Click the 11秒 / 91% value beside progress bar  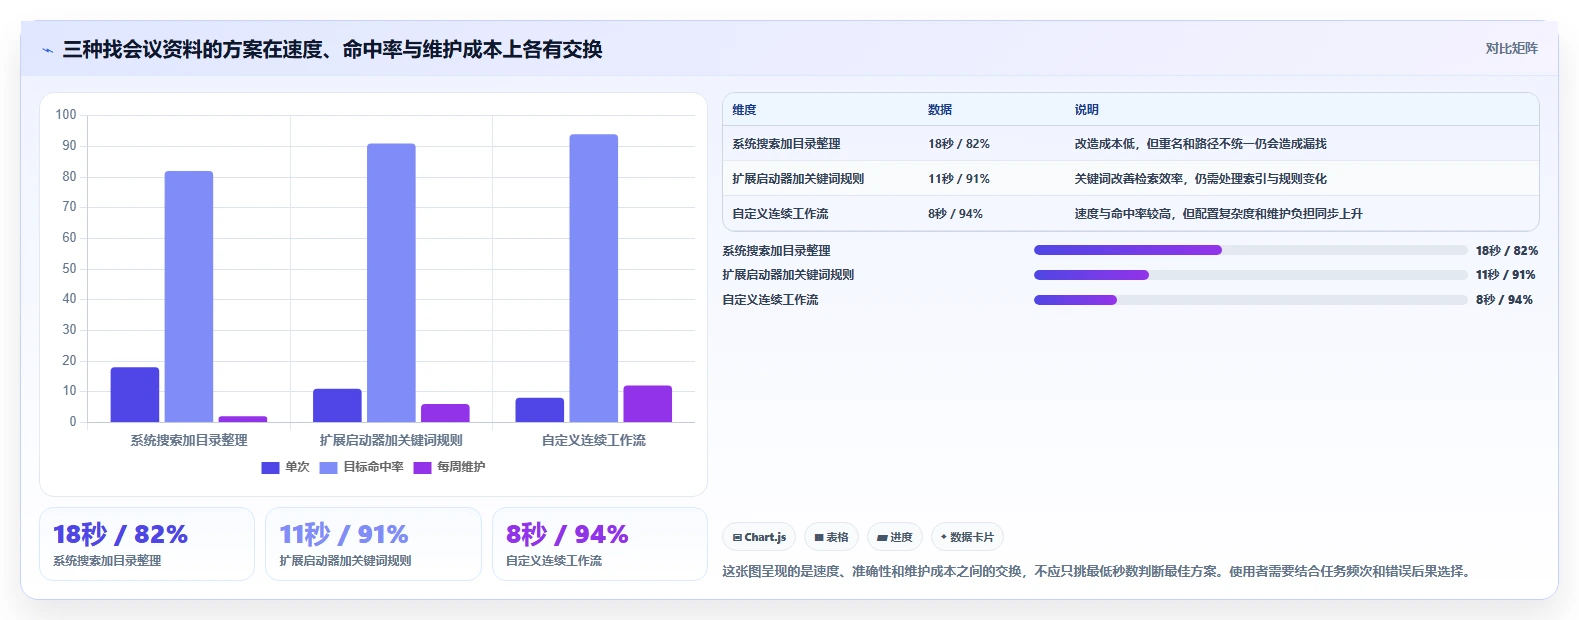(x=1506, y=275)
